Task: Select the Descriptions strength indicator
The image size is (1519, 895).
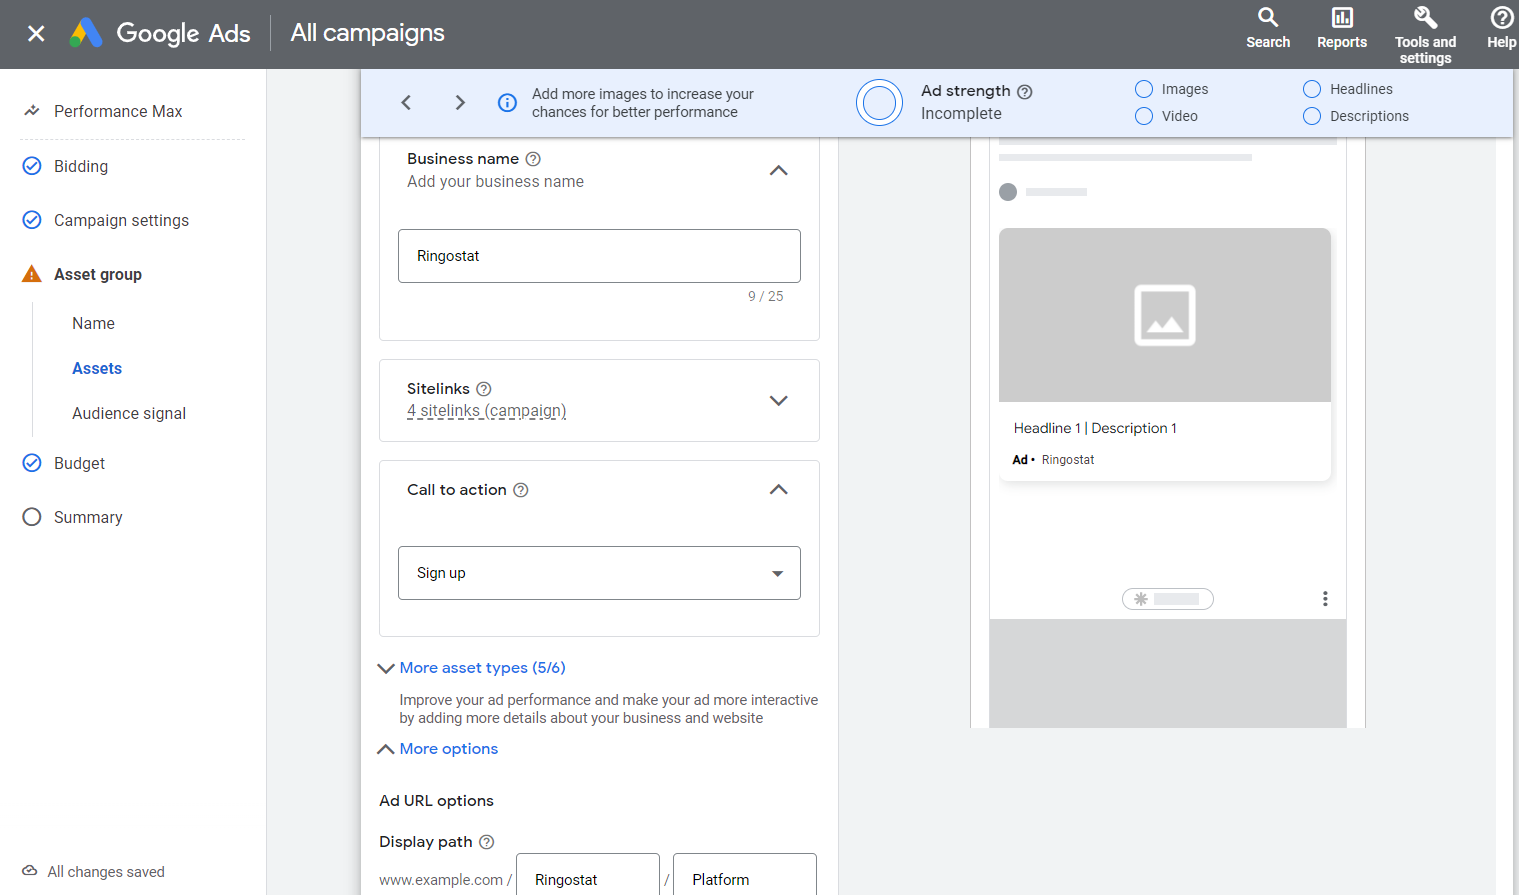Action: click(1312, 116)
